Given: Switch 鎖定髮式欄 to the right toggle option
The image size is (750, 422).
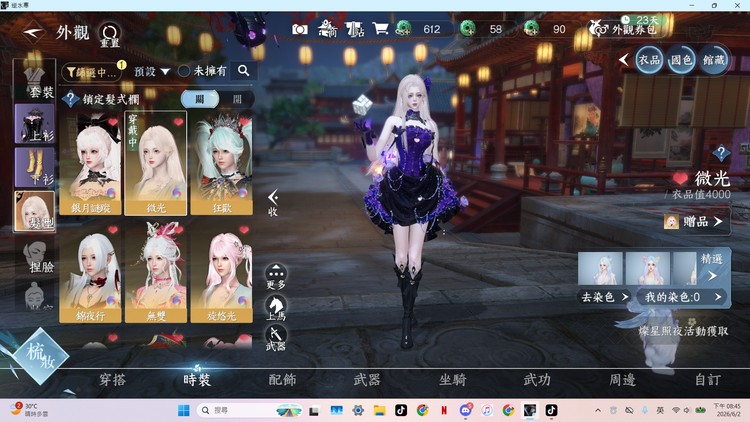Looking at the screenshot, I should coord(237,99).
